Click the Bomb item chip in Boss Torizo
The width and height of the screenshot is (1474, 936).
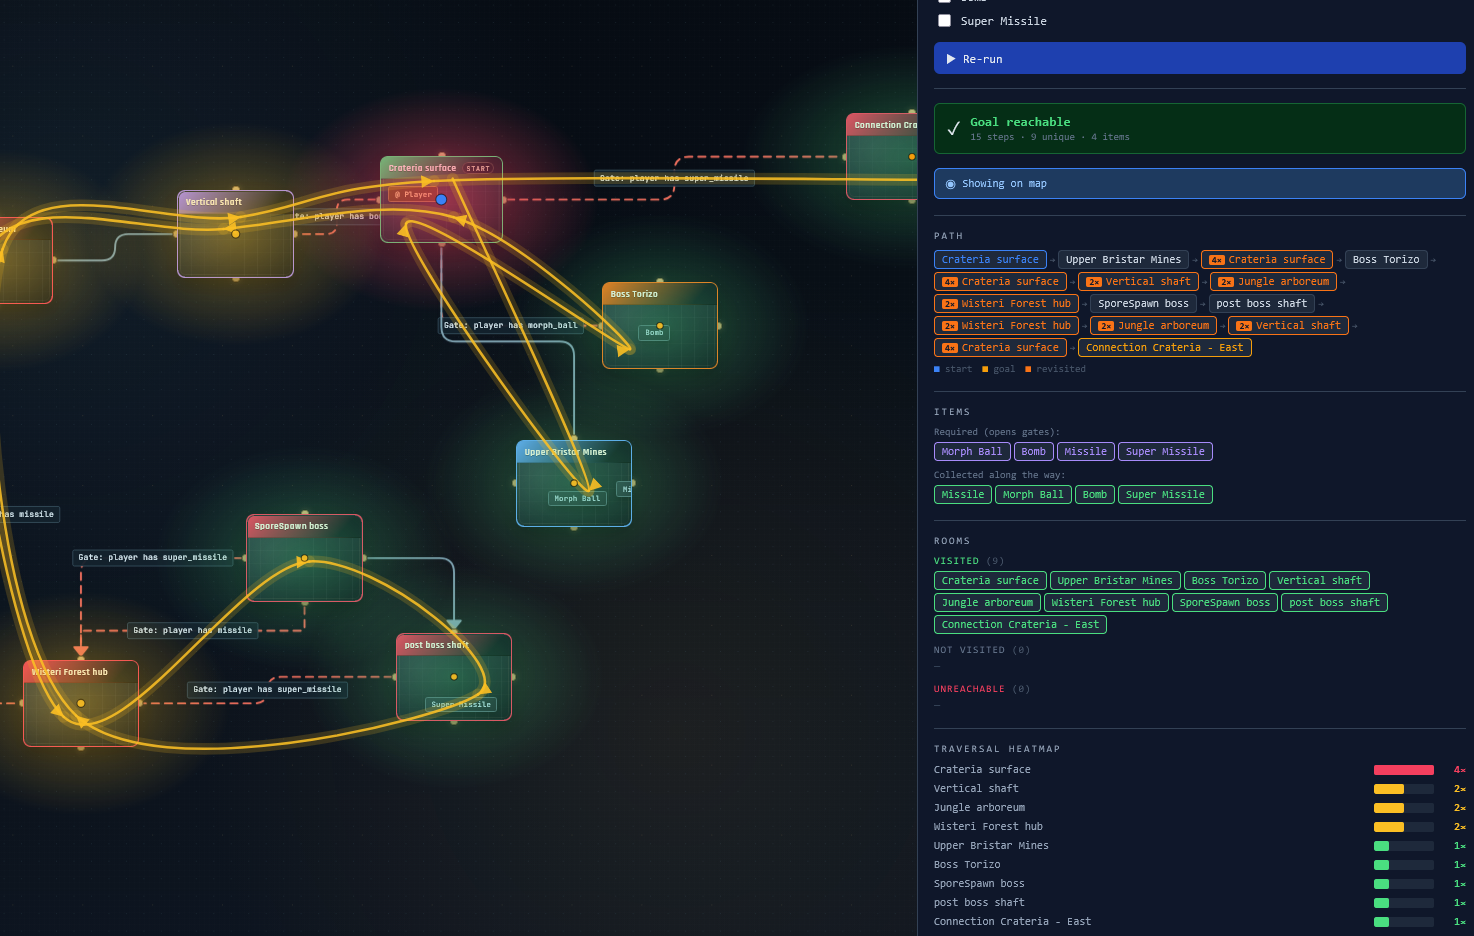[654, 333]
